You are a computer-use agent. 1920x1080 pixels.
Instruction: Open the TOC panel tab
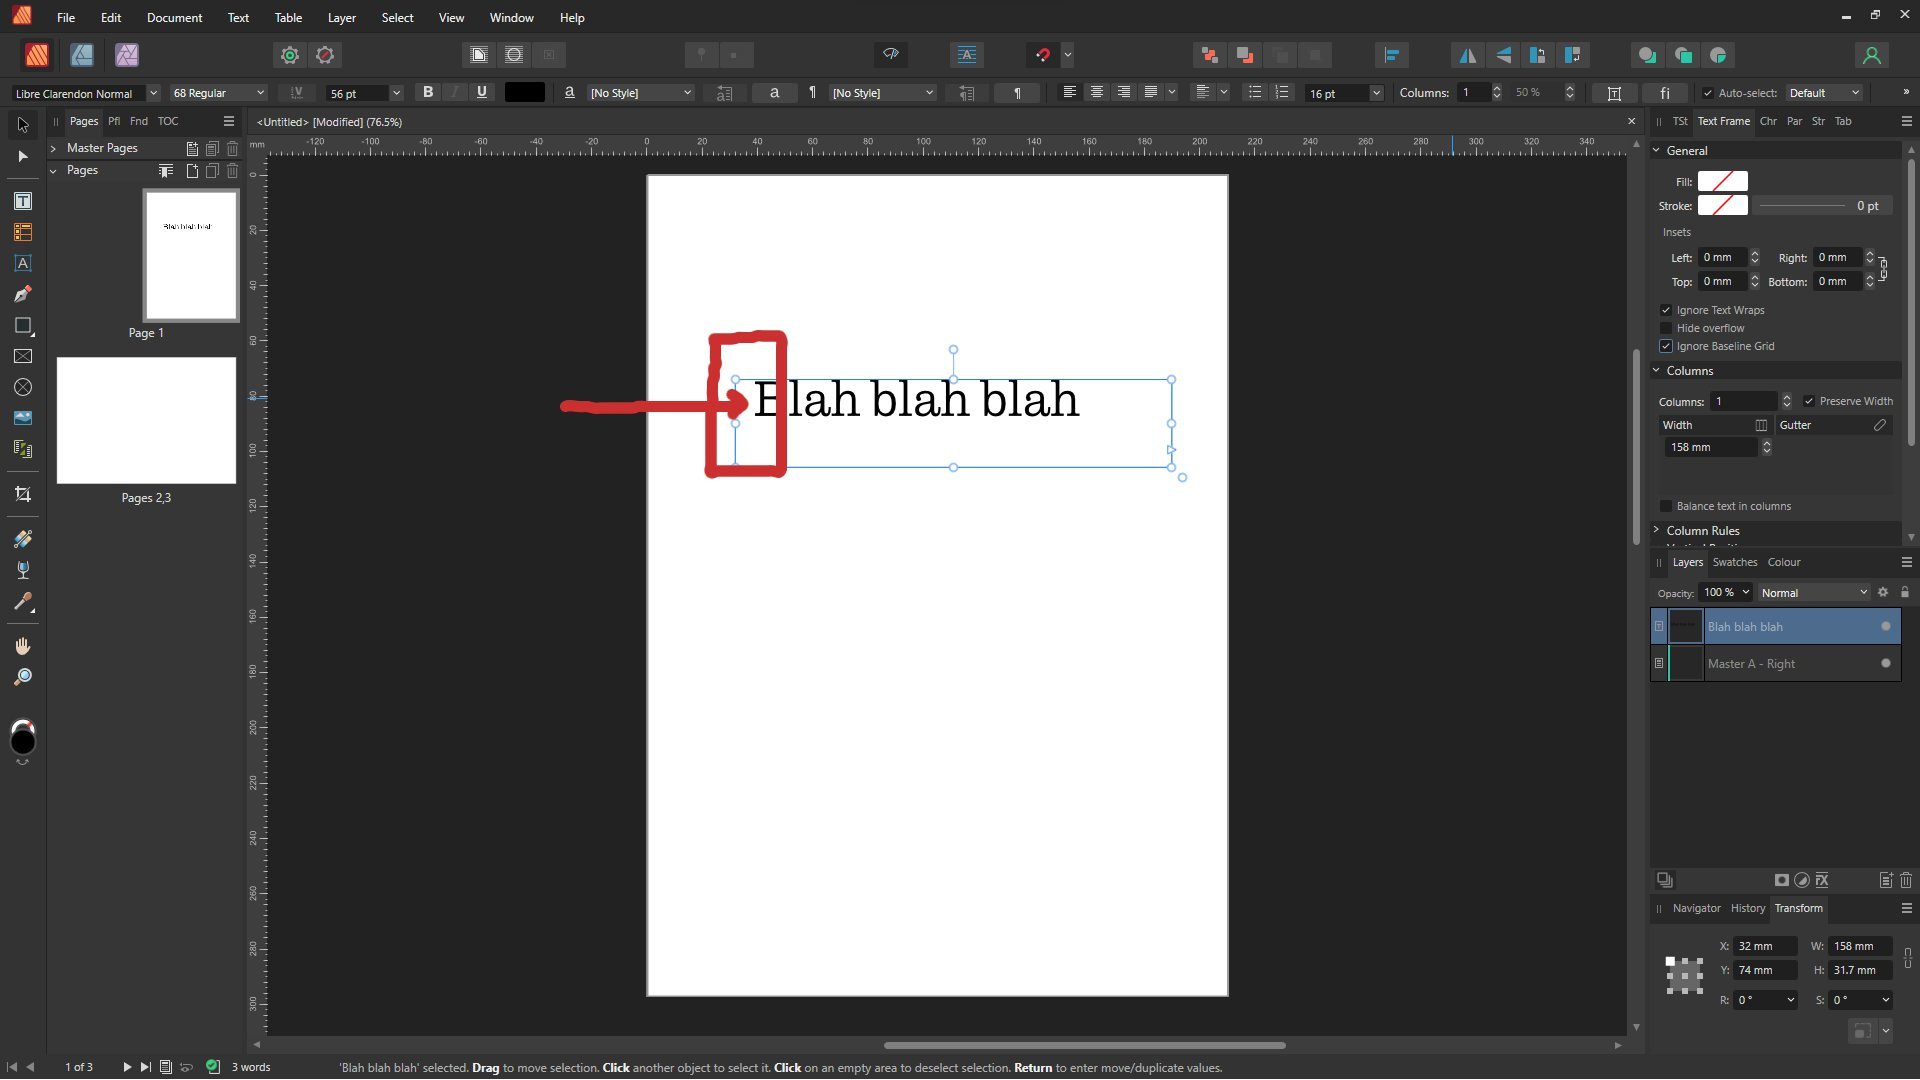pos(168,121)
